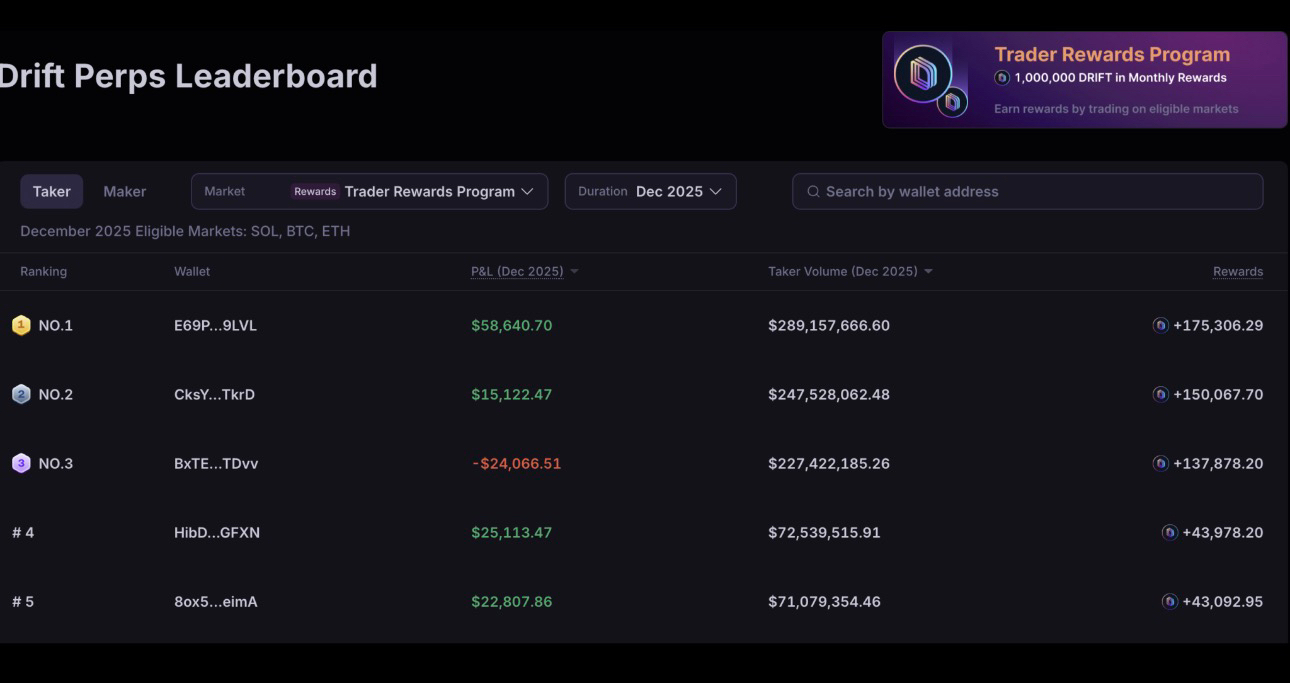This screenshot has width=1290, height=683.
Task: Click the magnifier icon in search box
Action: (813, 191)
